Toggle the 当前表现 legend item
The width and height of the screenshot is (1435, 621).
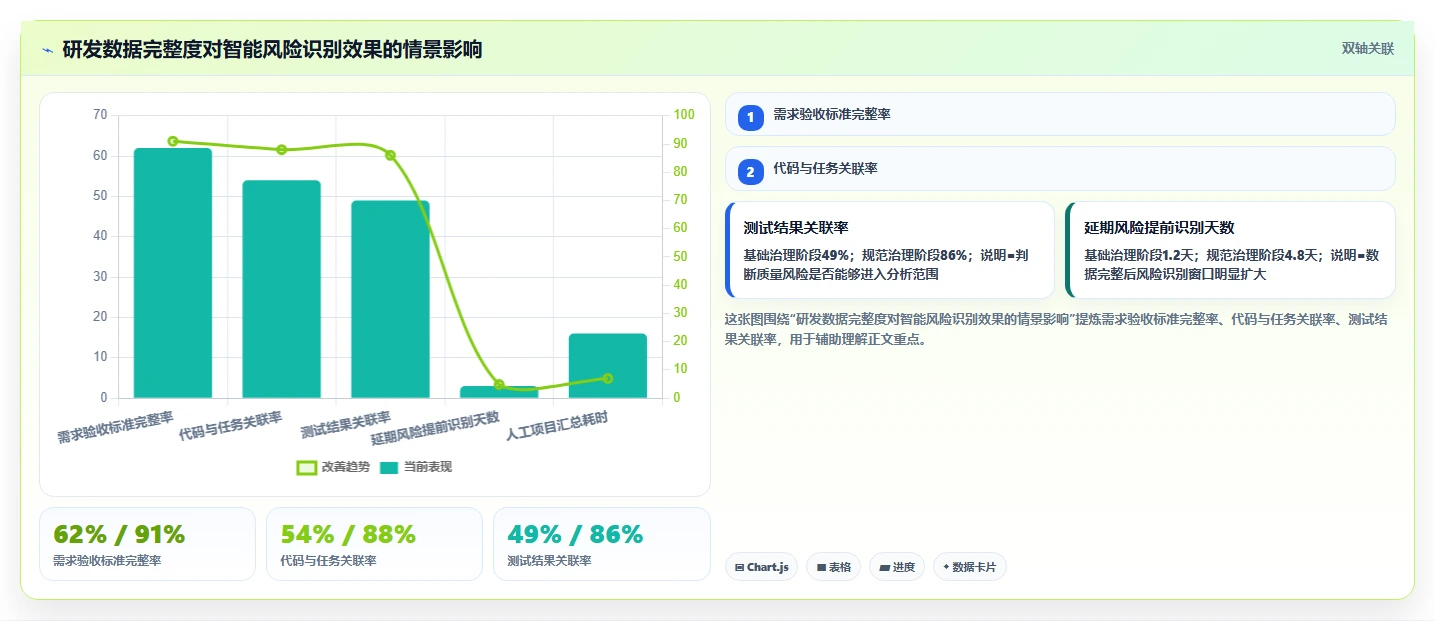click(416, 467)
